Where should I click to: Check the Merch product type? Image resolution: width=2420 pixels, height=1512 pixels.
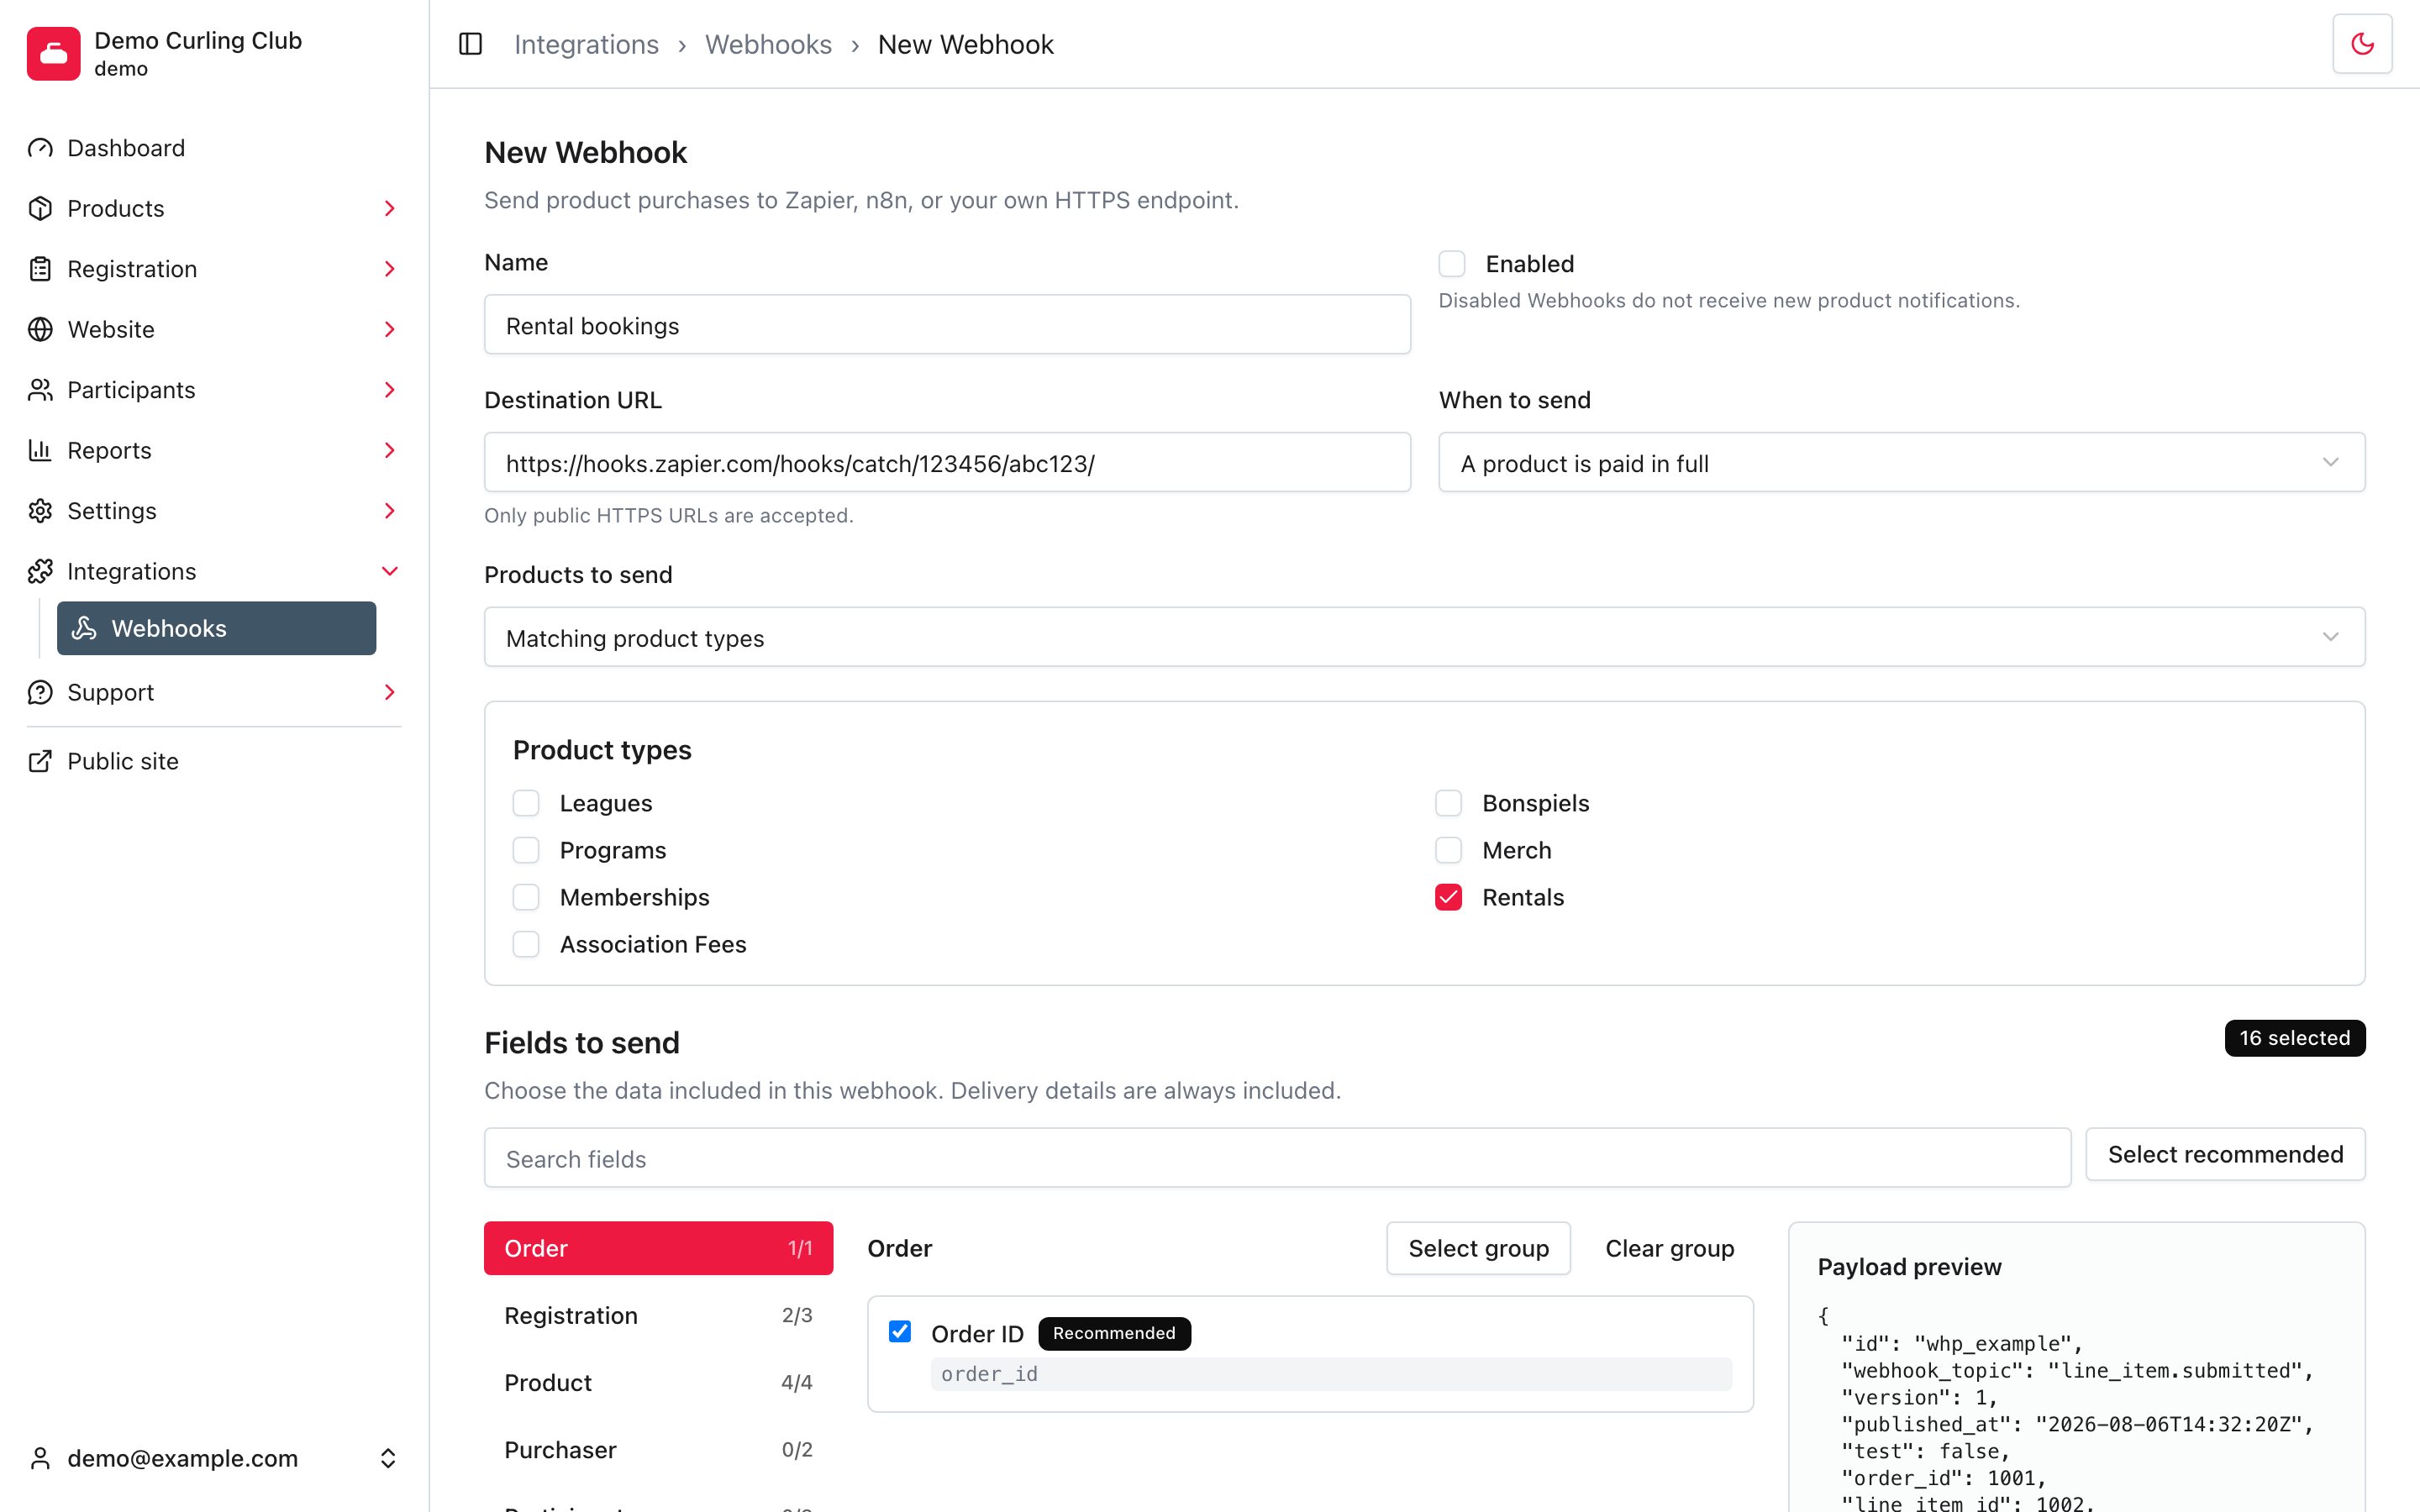[1449, 850]
